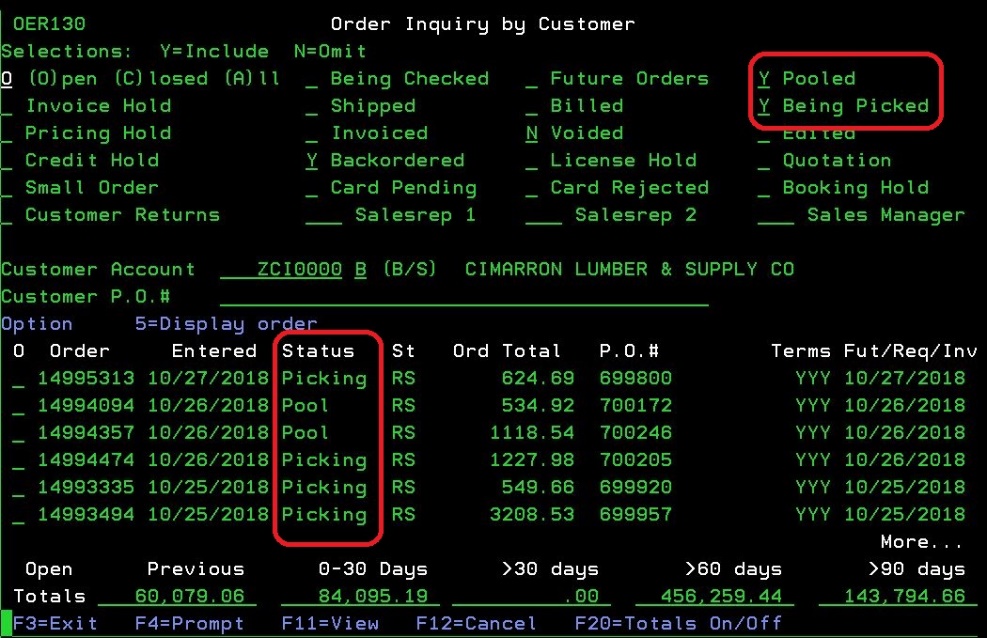Select option field for order 14993494
The height and width of the screenshot is (638, 987).
click(19, 515)
